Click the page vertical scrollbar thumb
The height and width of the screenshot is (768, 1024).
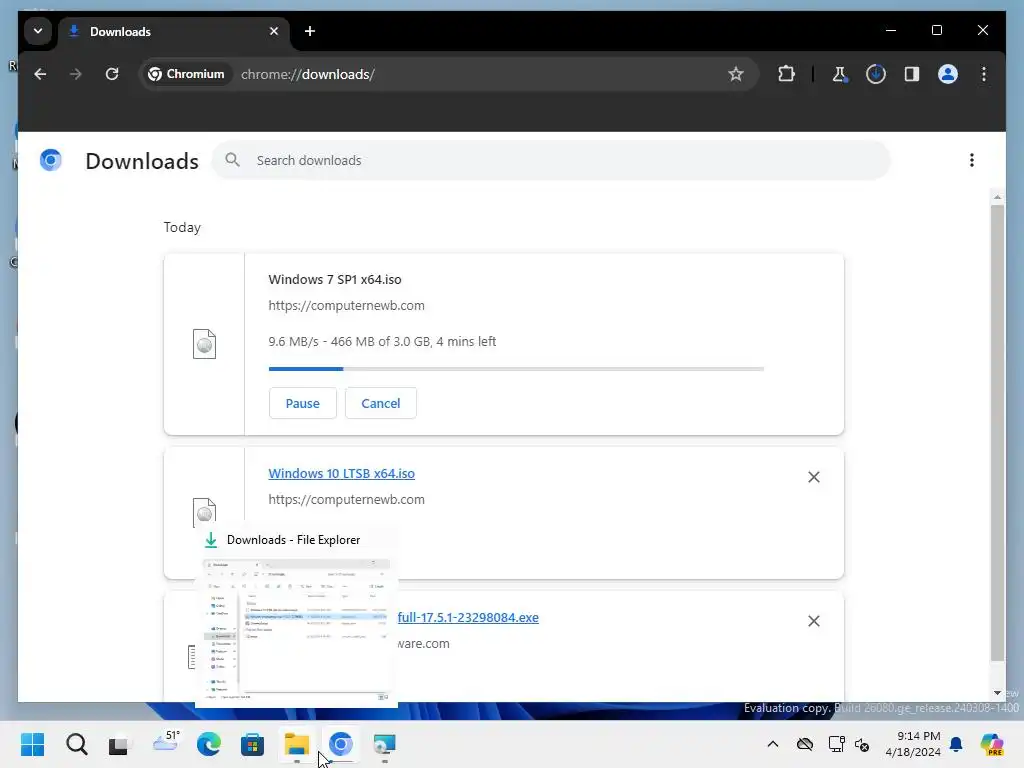point(997,432)
